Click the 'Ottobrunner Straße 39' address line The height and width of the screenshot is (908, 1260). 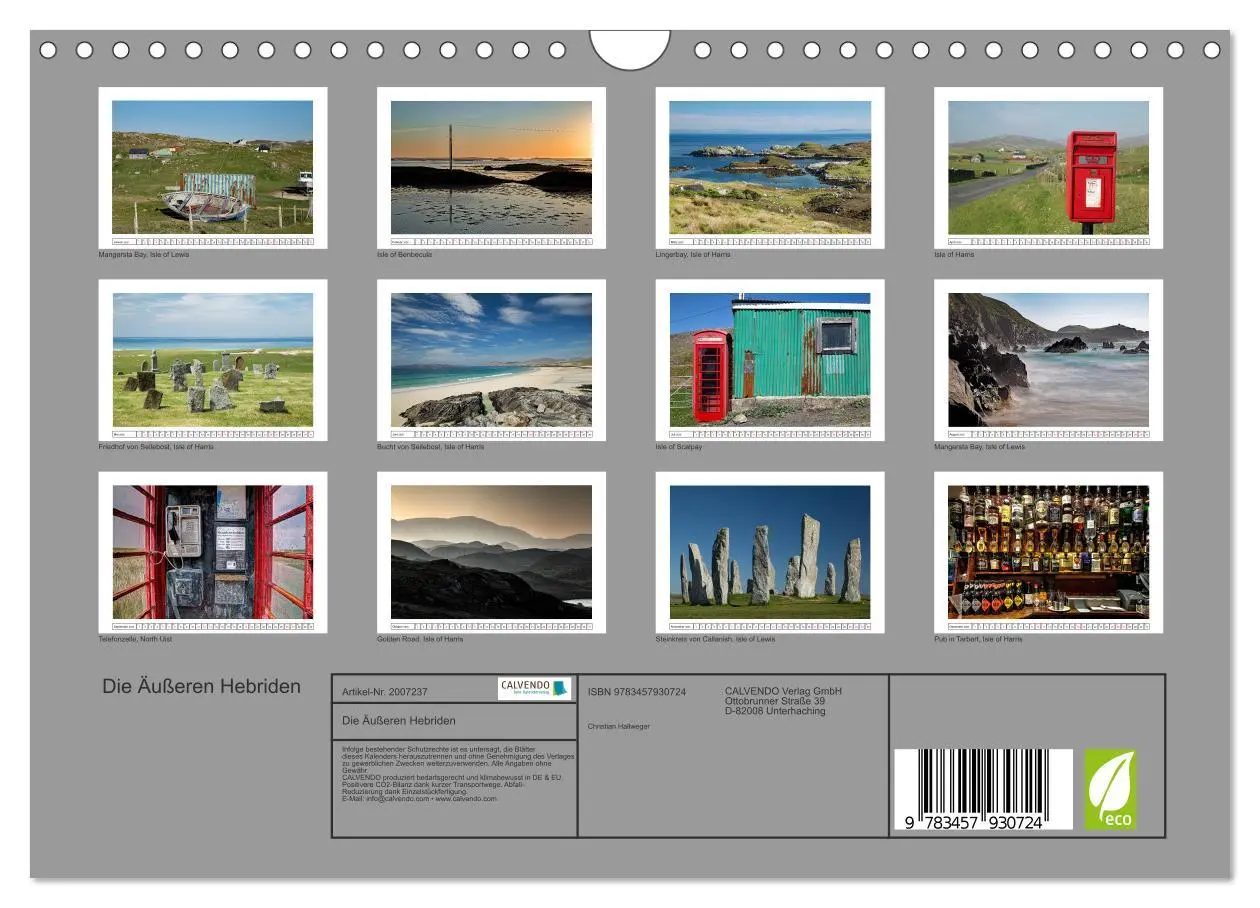pyautogui.click(x=775, y=701)
